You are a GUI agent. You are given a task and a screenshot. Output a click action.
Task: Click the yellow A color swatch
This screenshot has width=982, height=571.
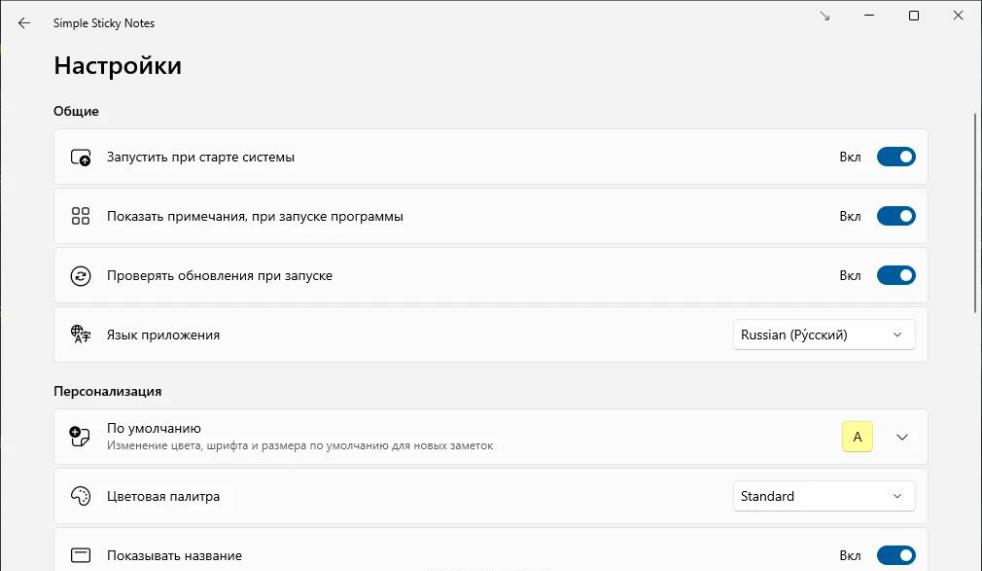point(857,437)
